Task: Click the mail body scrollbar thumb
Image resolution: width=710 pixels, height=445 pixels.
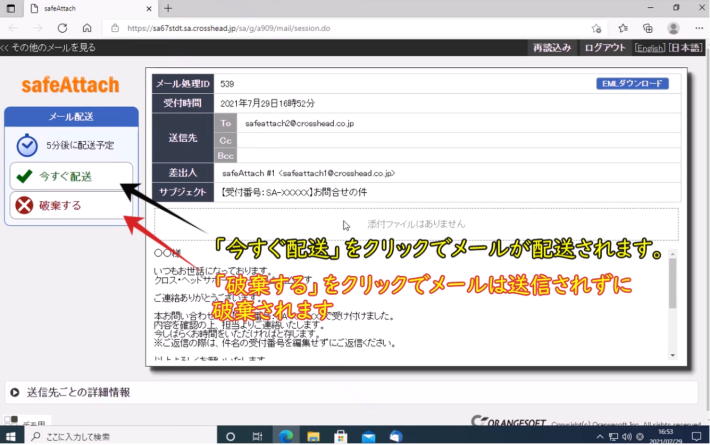Action: click(x=672, y=283)
